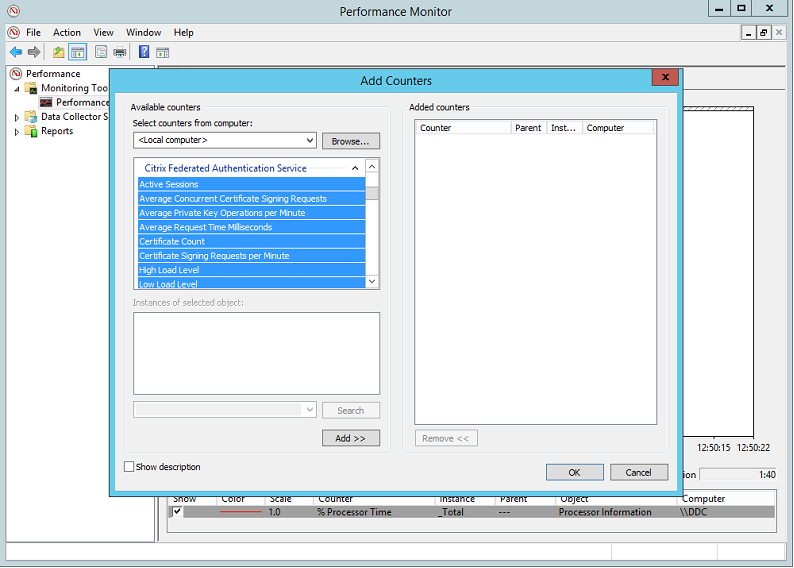Click the red line color swatch
794x568 pixels.
240,512
